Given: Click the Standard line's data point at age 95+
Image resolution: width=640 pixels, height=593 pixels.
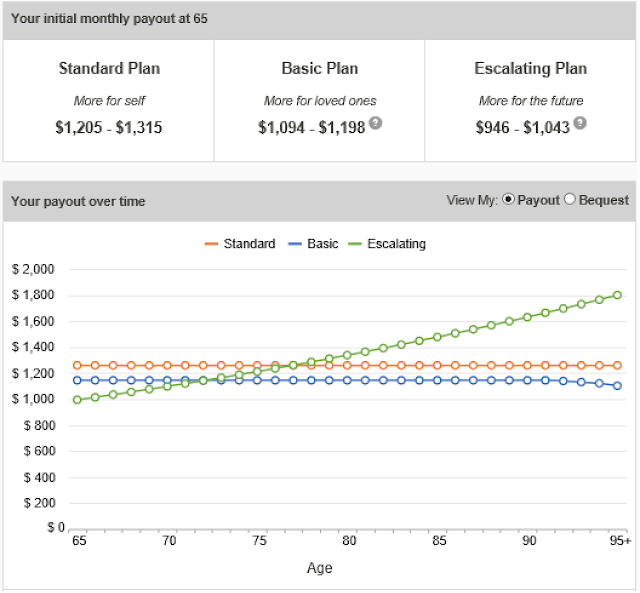Looking at the screenshot, I should click(x=618, y=366).
